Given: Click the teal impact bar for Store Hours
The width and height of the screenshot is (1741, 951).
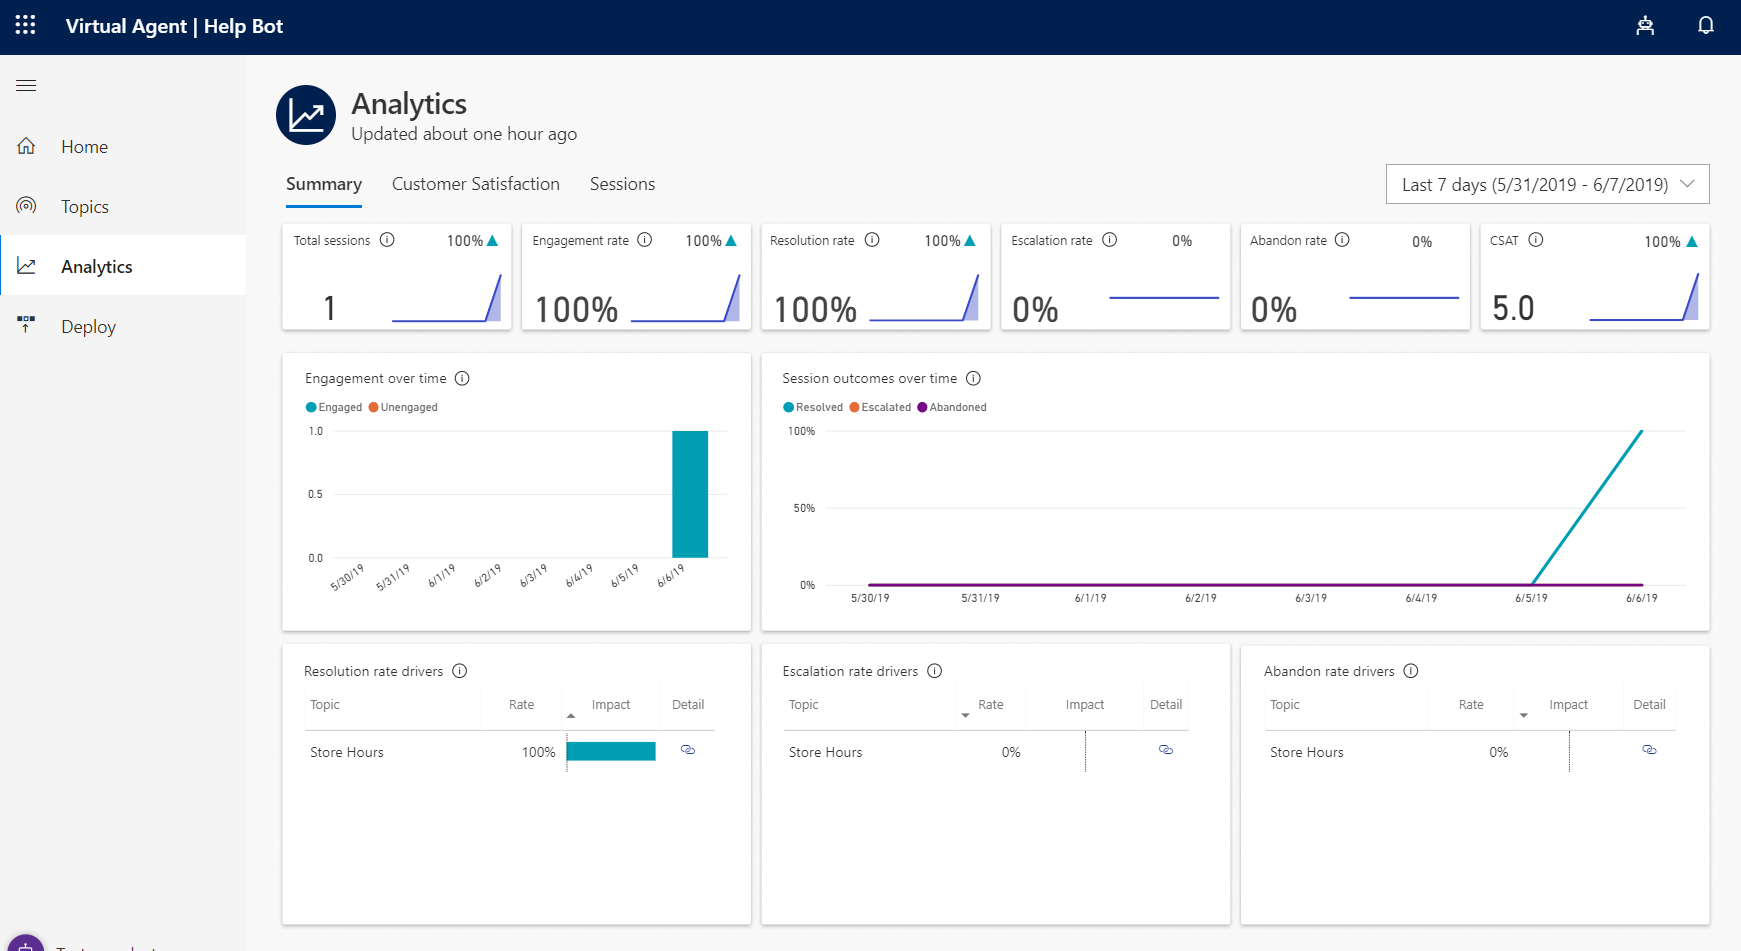Looking at the screenshot, I should pyautogui.click(x=611, y=751).
